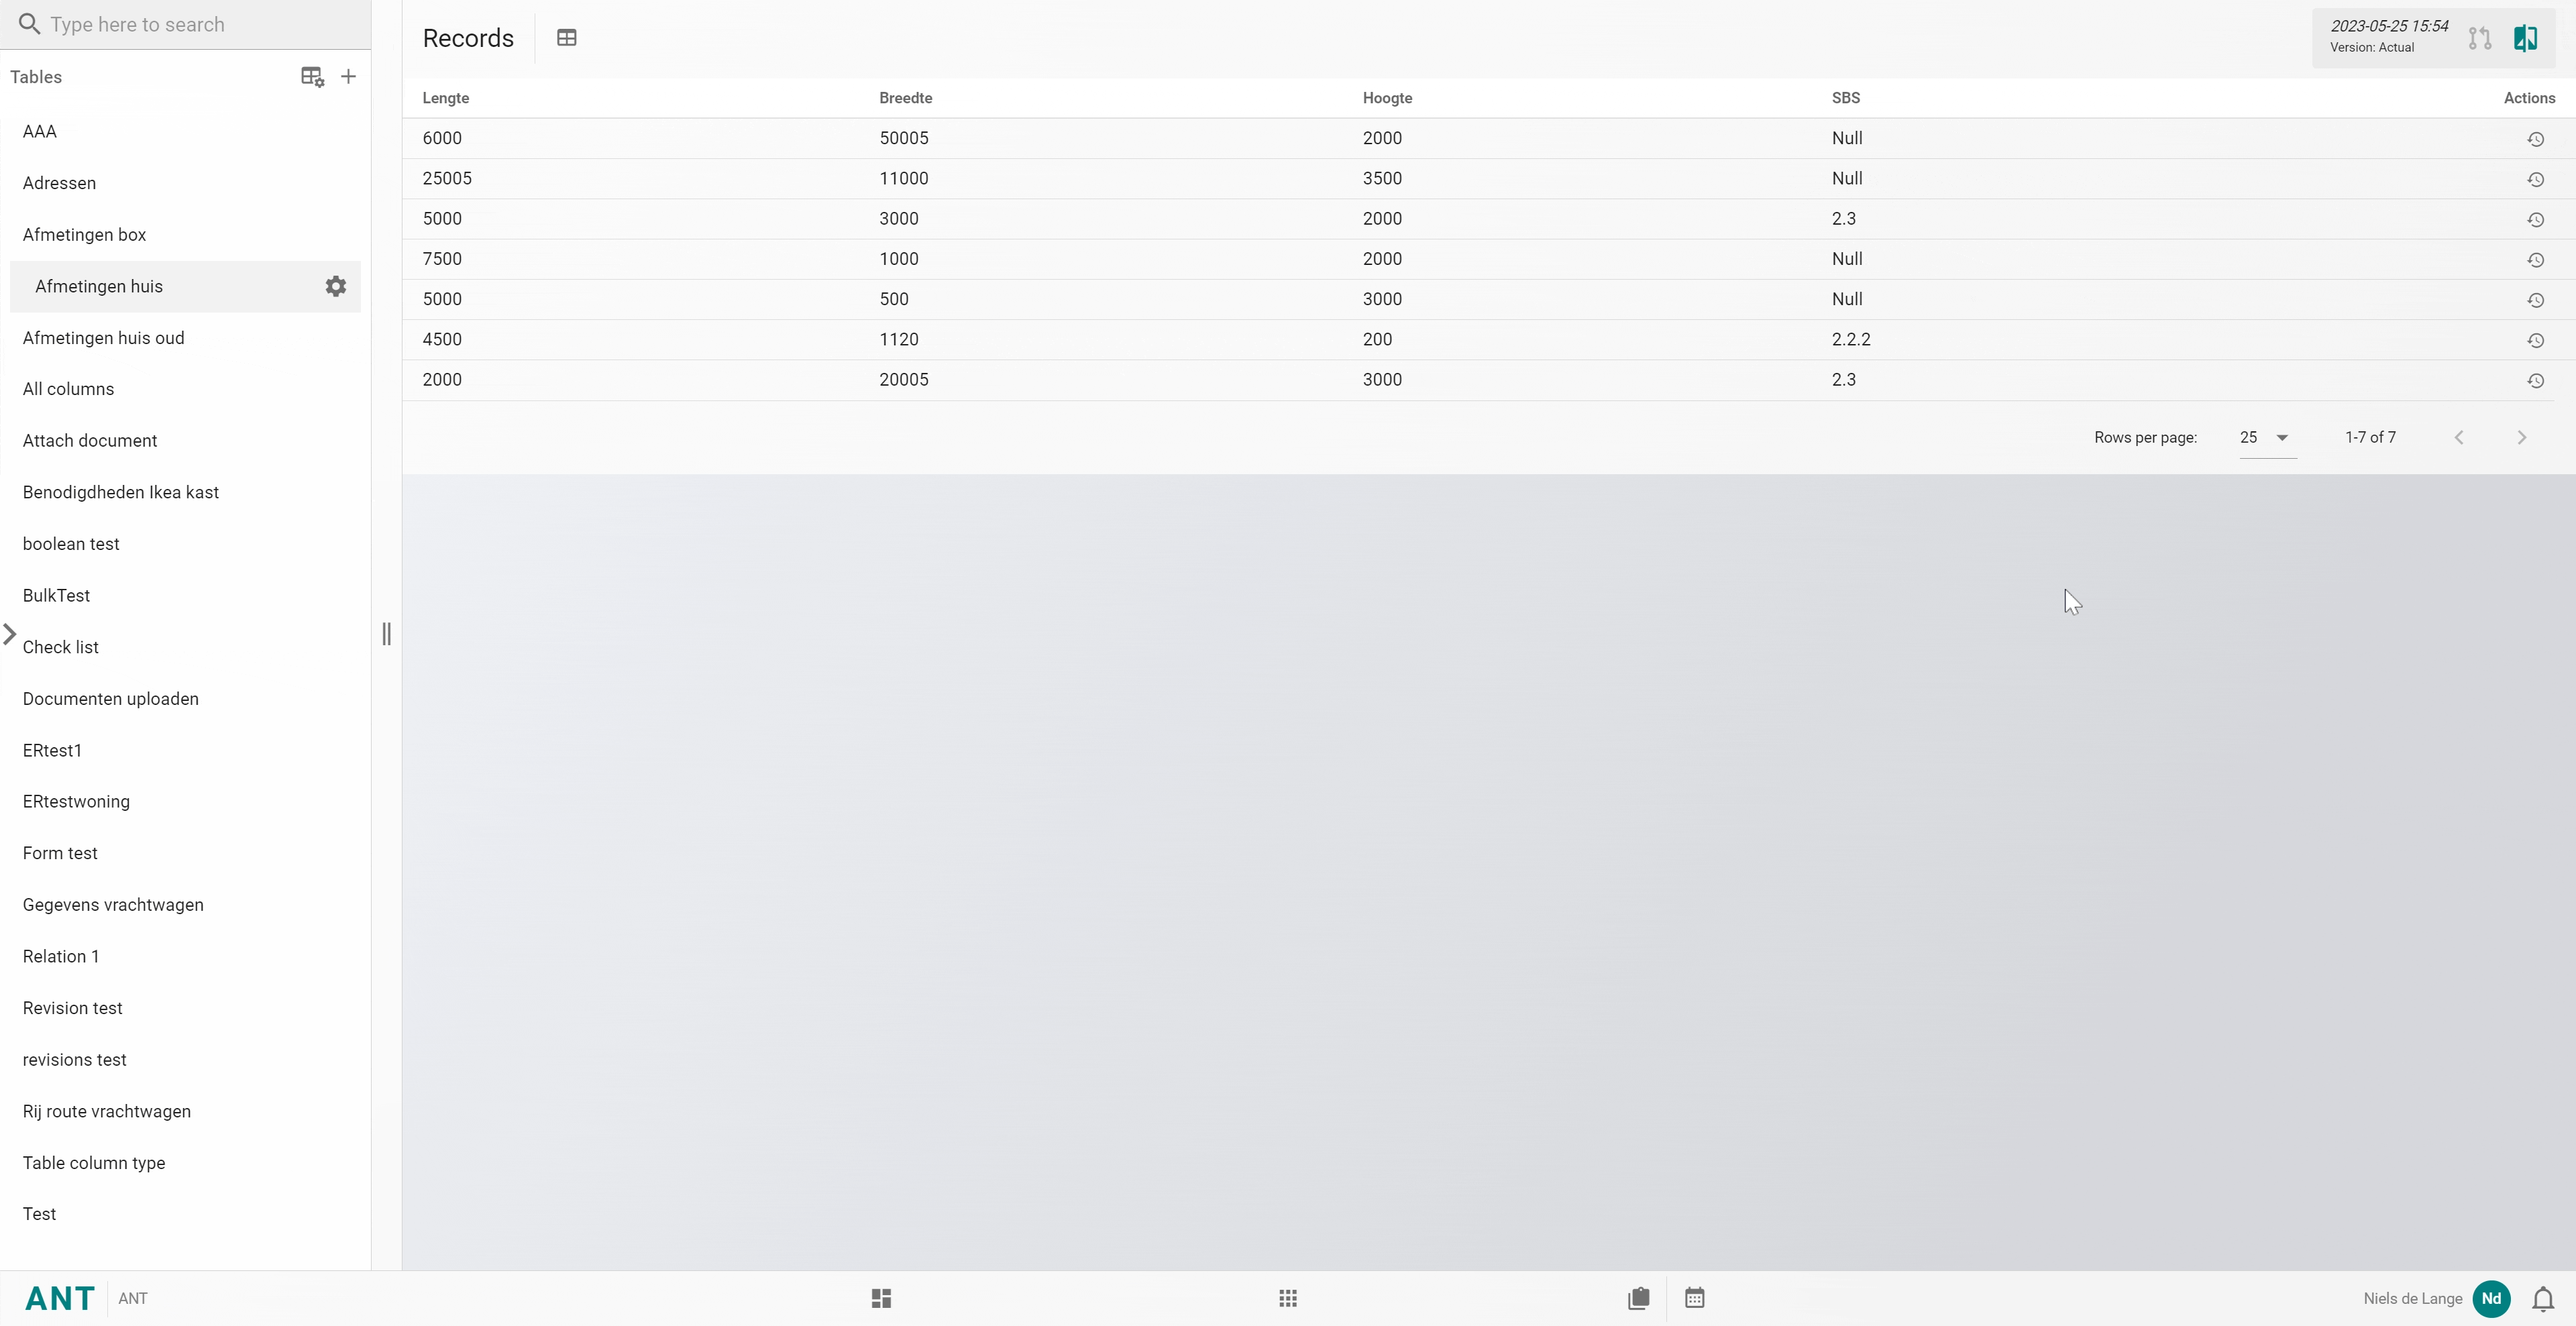The width and height of the screenshot is (2576, 1326).
Task: Sort by Hoogte column header
Action: click(1387, 98)
